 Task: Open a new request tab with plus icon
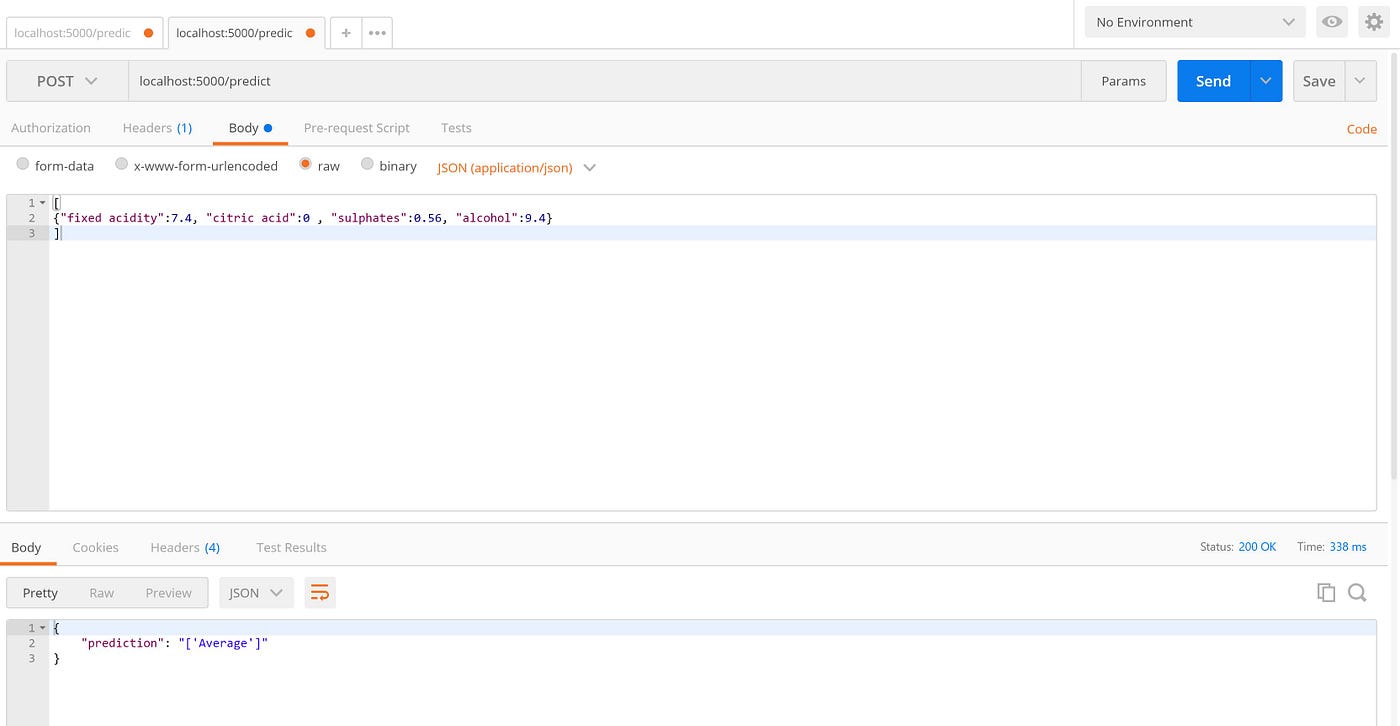pos(345,32)
